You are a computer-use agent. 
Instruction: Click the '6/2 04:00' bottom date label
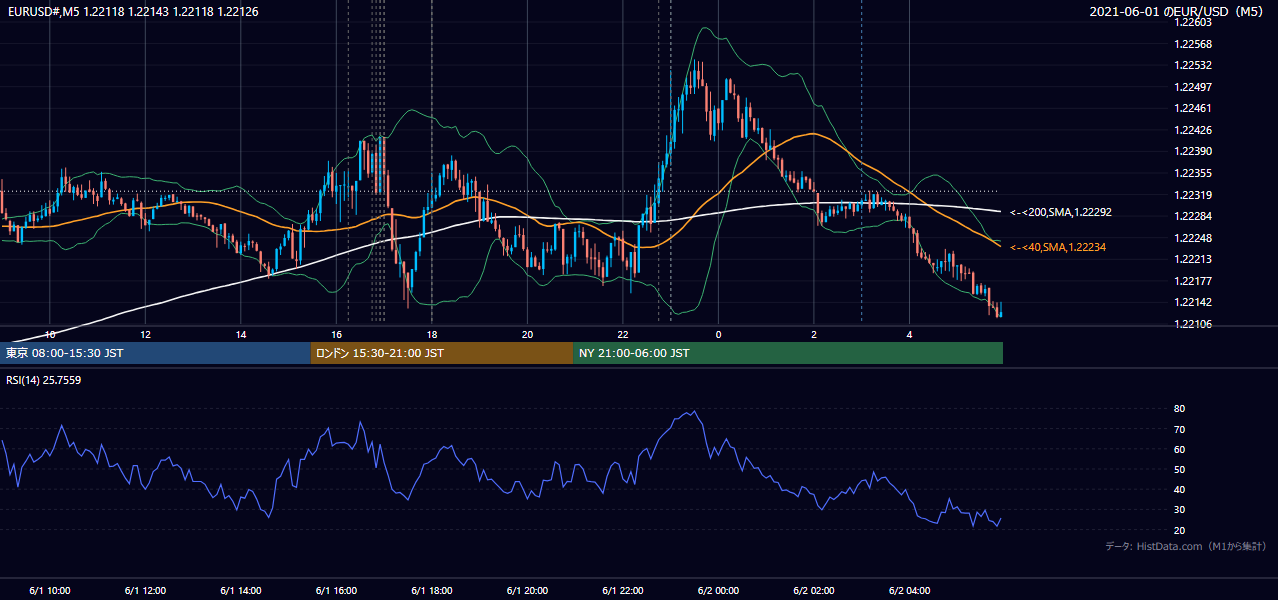[909, 591]
